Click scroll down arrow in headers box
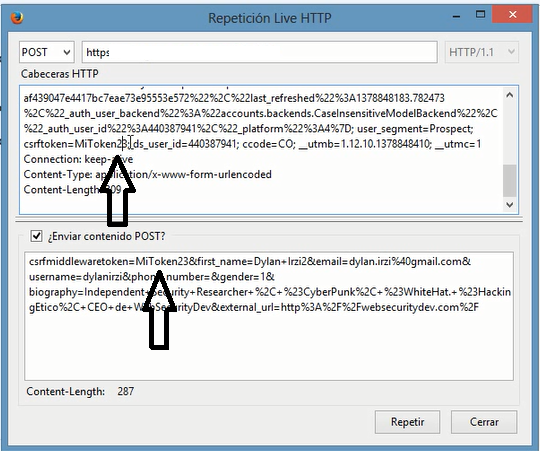The height and width of the screenshot is (451, 540). (x=510, y=204)
